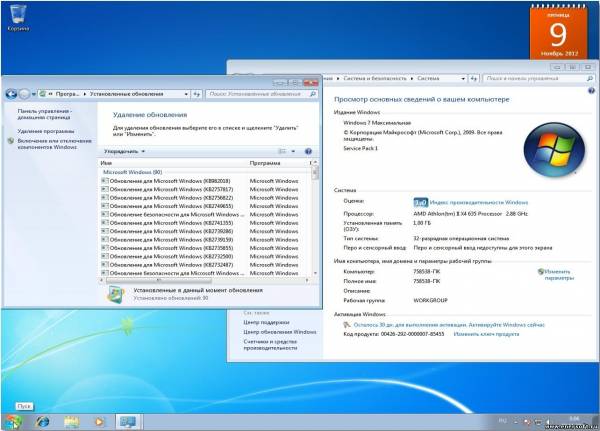The height and width of the screenshot is (431, 600).
Task: Click the orange calendar gadget showing 9
Action: coord(558,33)
